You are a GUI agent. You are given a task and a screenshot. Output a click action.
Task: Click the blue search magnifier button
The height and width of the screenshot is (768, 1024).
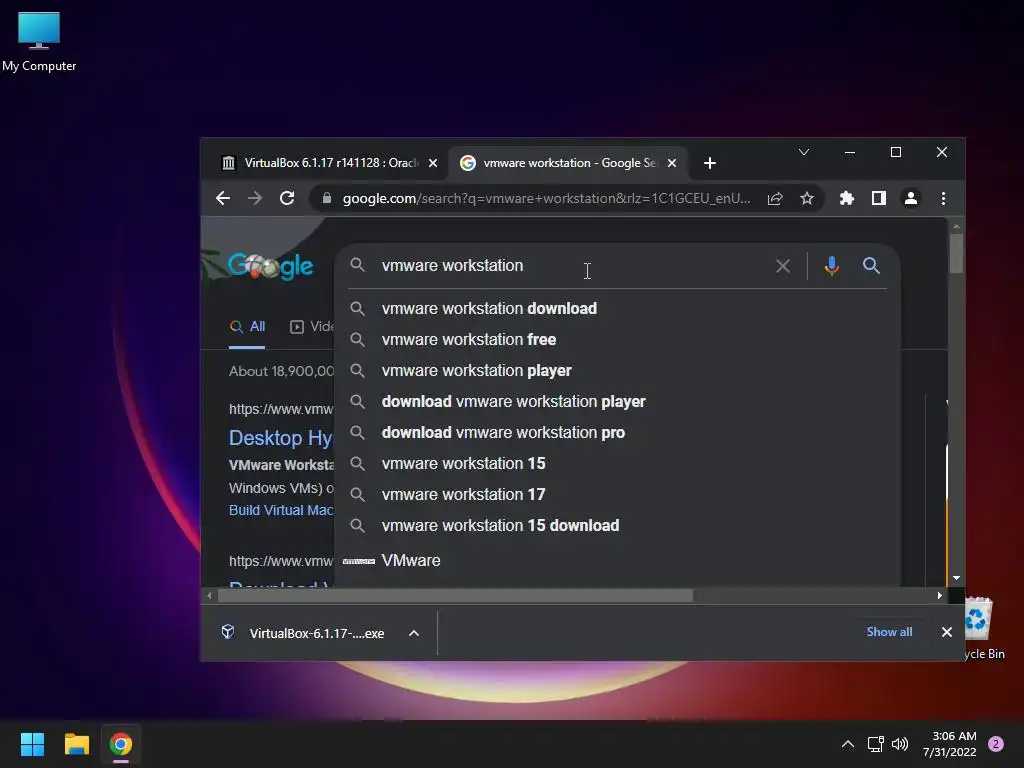coord(871,266)
